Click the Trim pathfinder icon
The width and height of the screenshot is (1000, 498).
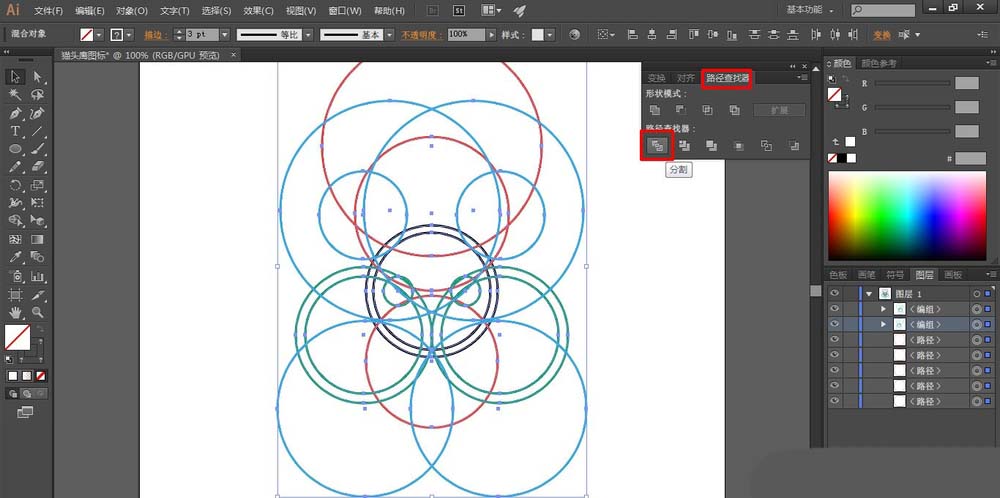point(684,146)
